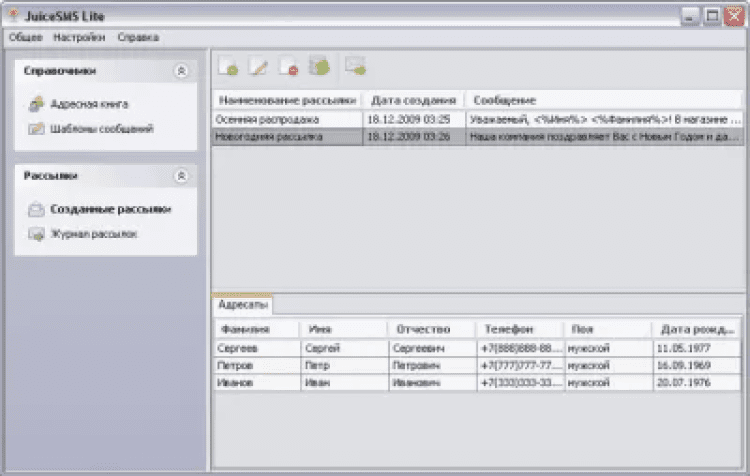Switch to the Адресаты tab
The width and height of the screenshot is (750, 476).
tap(243, 305)
